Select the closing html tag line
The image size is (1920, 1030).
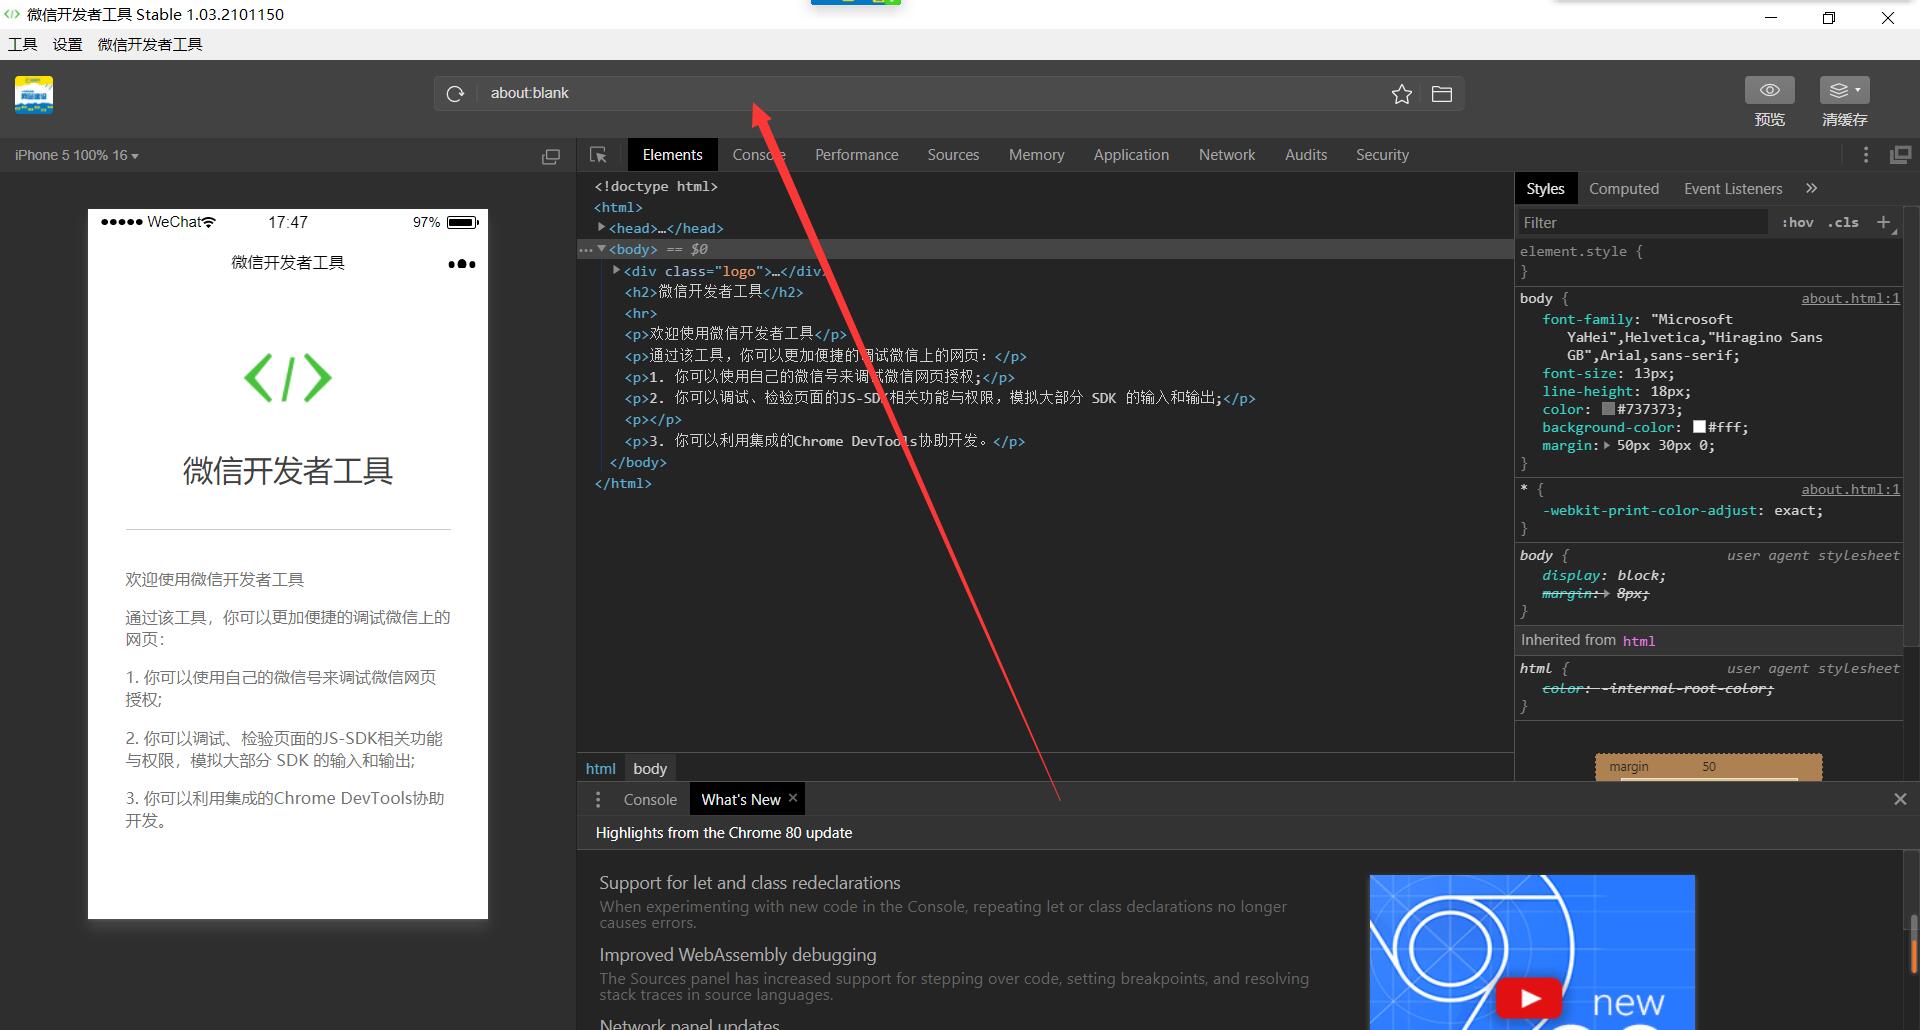[x=623, y=483]
